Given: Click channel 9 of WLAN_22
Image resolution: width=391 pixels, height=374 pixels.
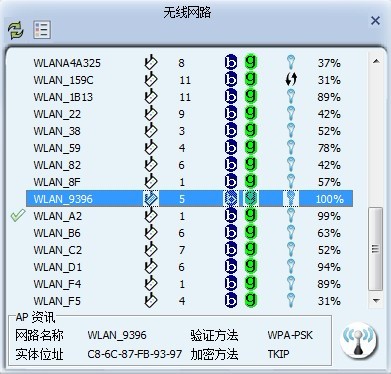Looking at the screenshot, I should point(181,114).
